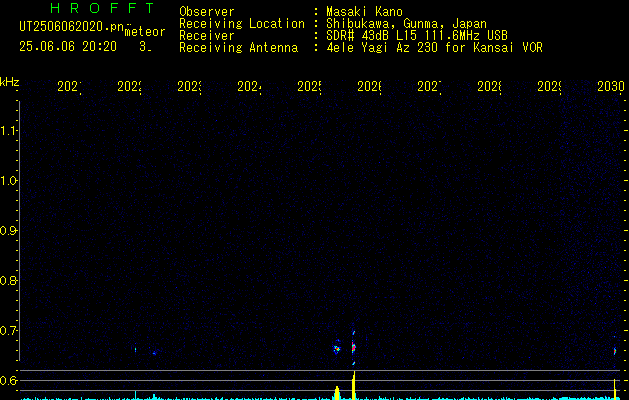Image resolution: width=629 pixels, height=400 pixels.
Task: Click the 2026 time axis label
Action: [x=369, y=87]
